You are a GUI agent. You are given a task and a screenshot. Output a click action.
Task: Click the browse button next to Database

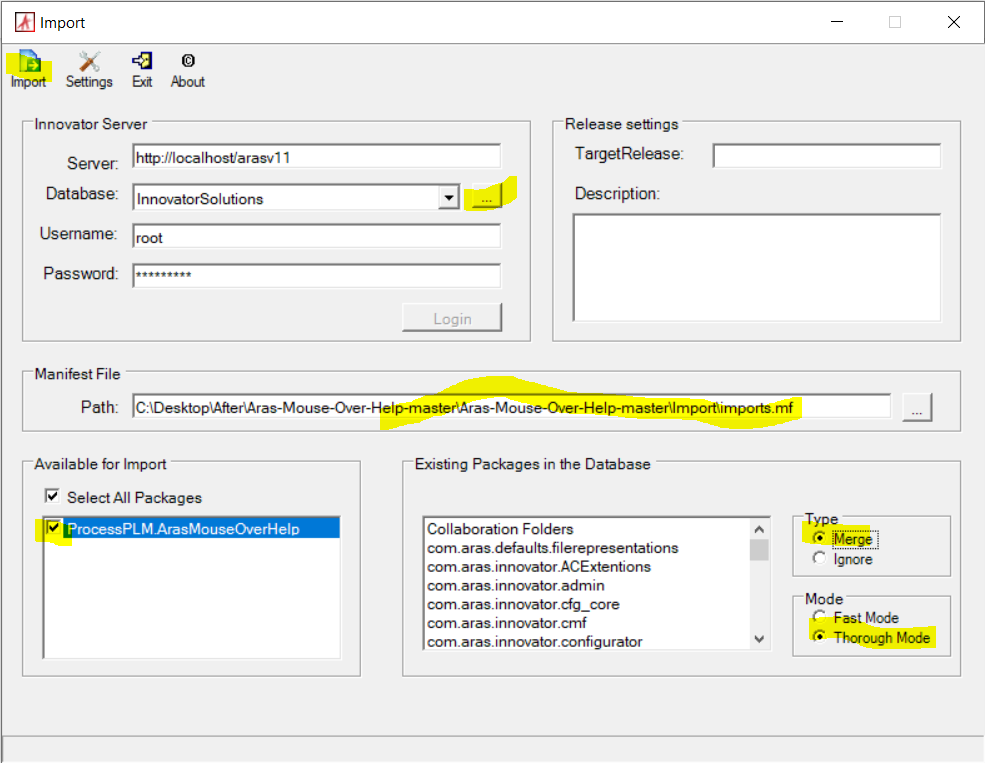pyautogui.click(x=486, y=198)
